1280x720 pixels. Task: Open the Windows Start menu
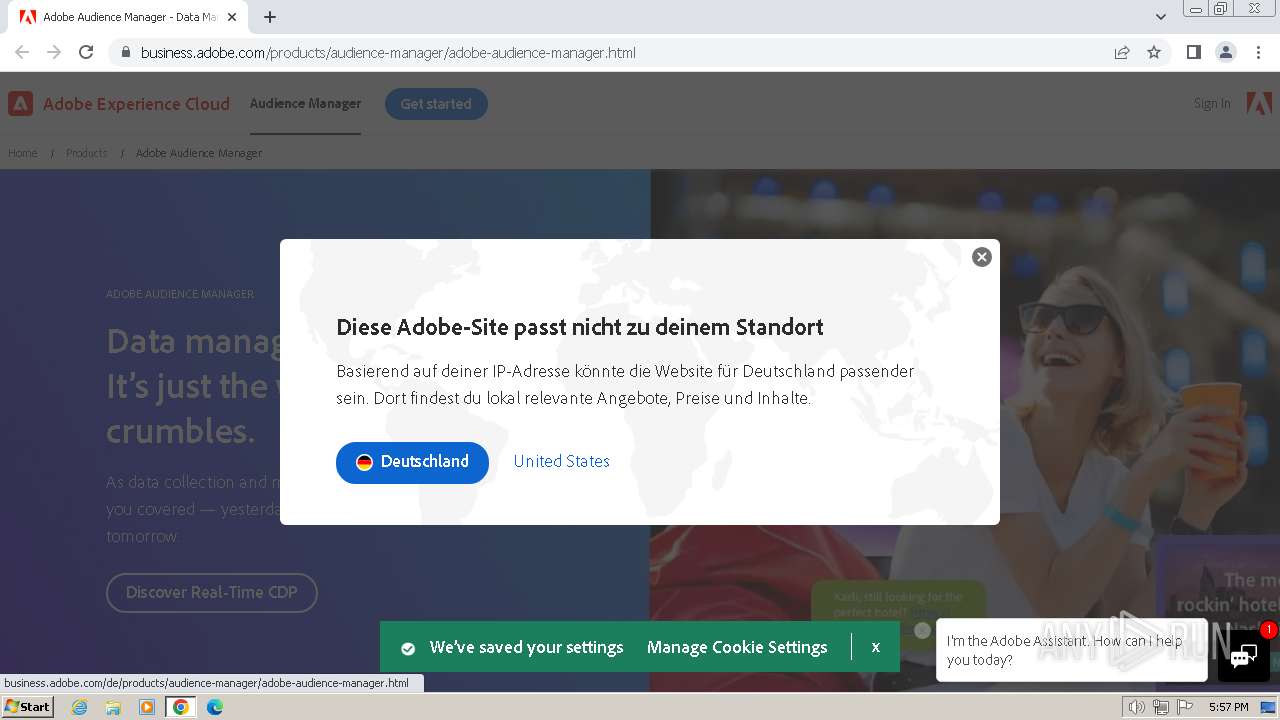coord(28,706)
